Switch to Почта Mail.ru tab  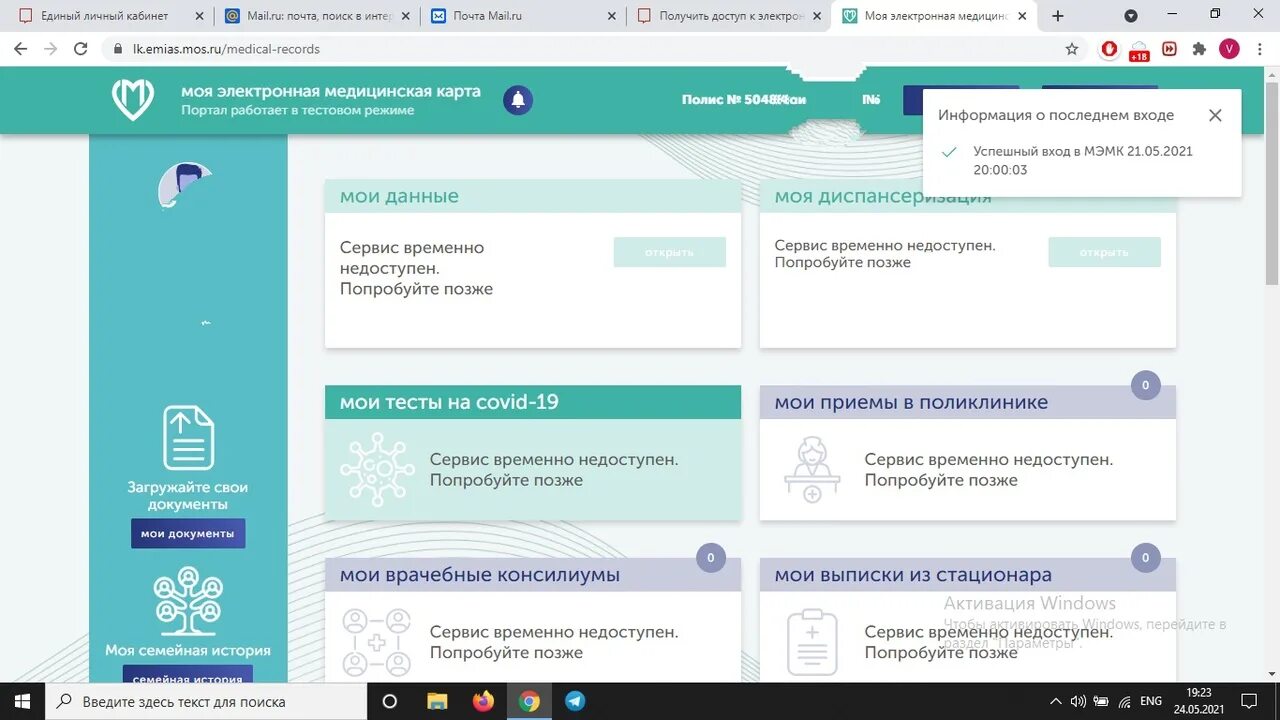click(520, 16)
